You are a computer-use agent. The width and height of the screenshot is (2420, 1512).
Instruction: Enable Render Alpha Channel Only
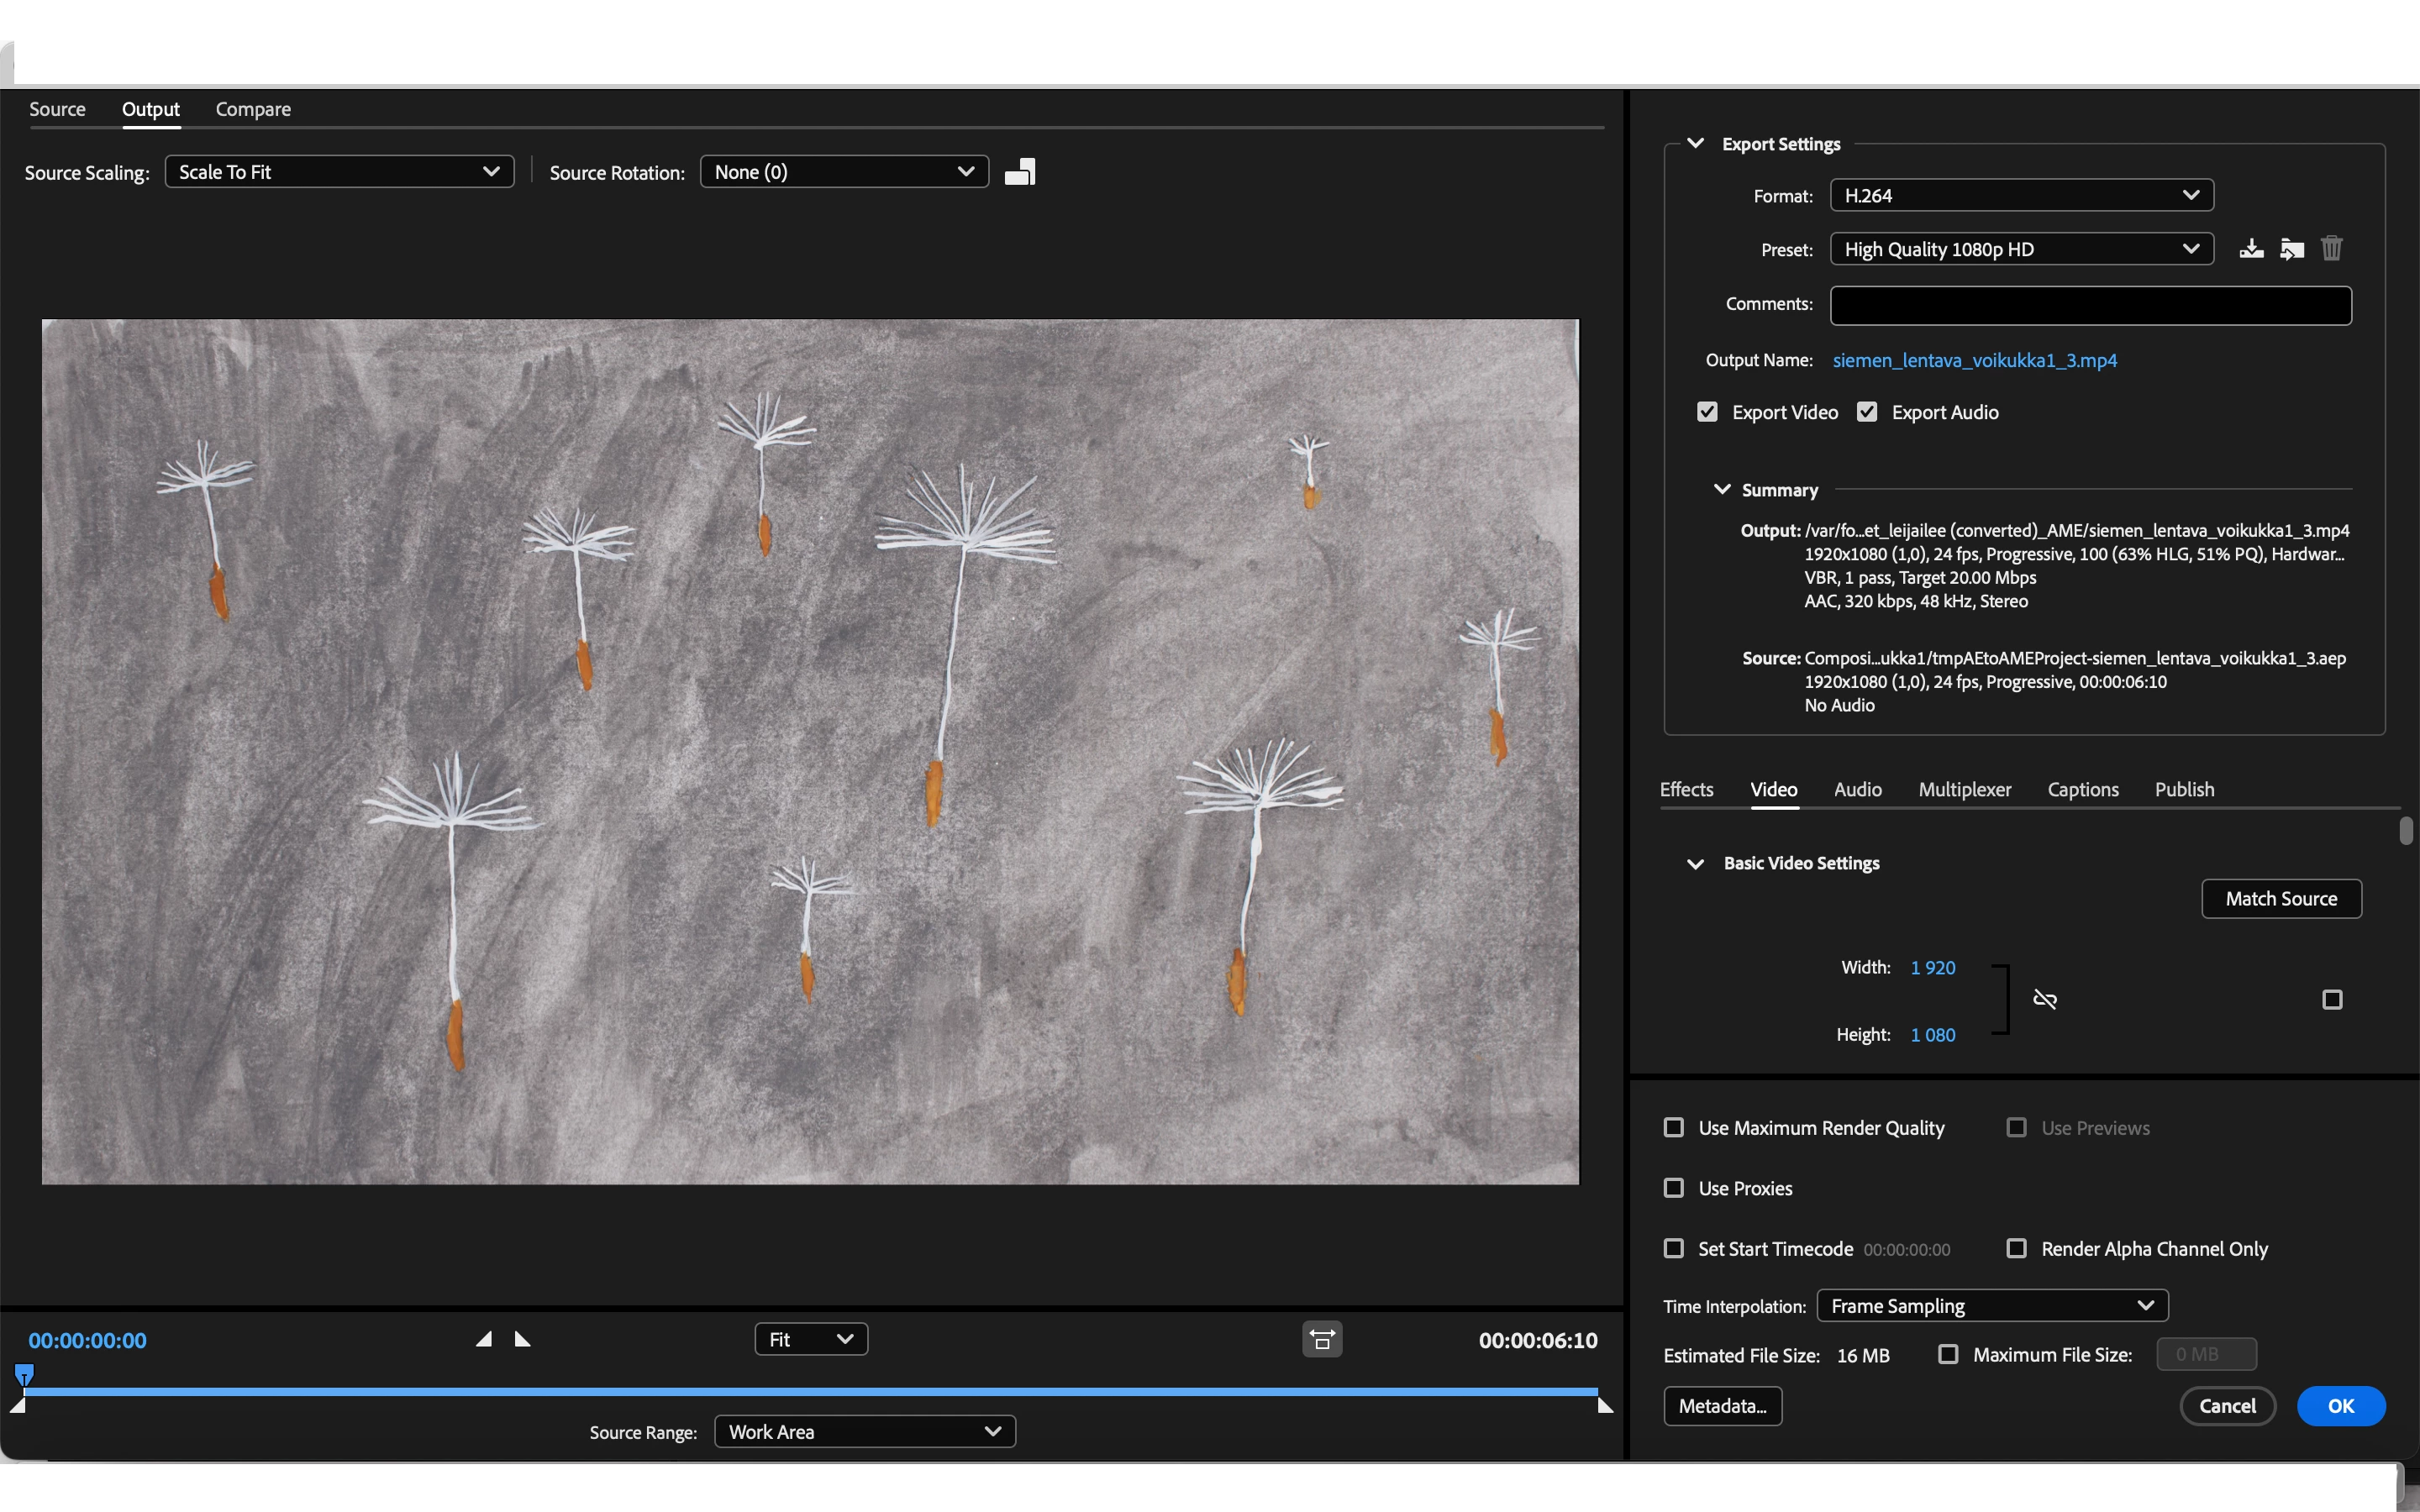tap(2016, 1248)
